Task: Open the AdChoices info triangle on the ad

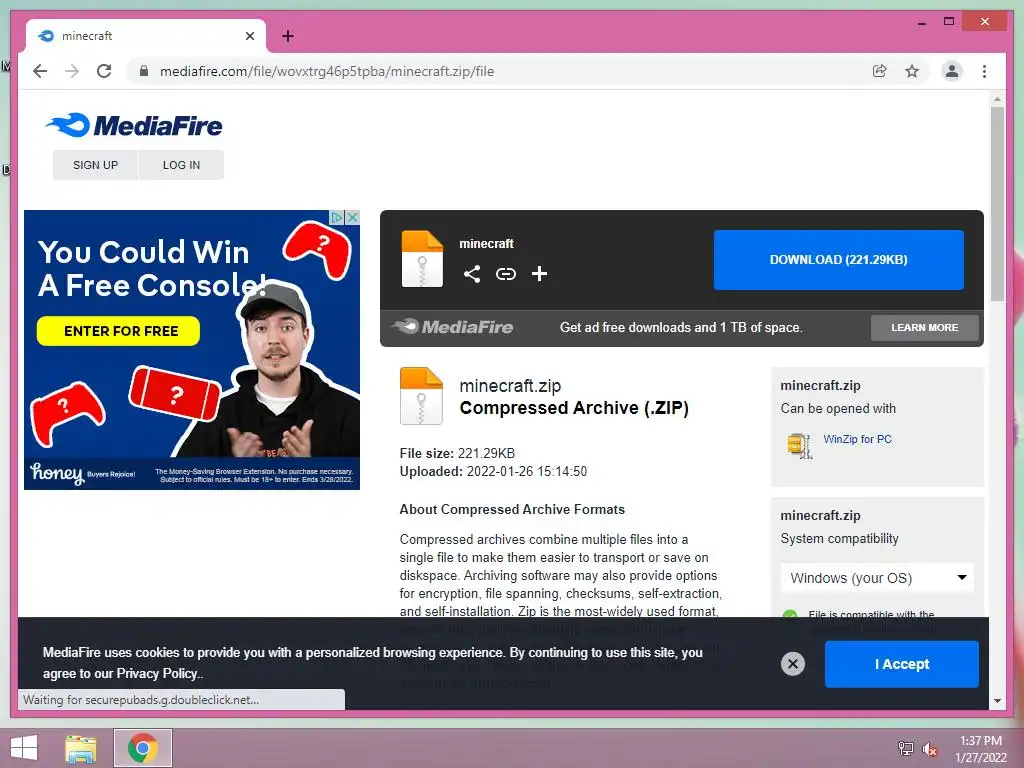Action: 337,217
